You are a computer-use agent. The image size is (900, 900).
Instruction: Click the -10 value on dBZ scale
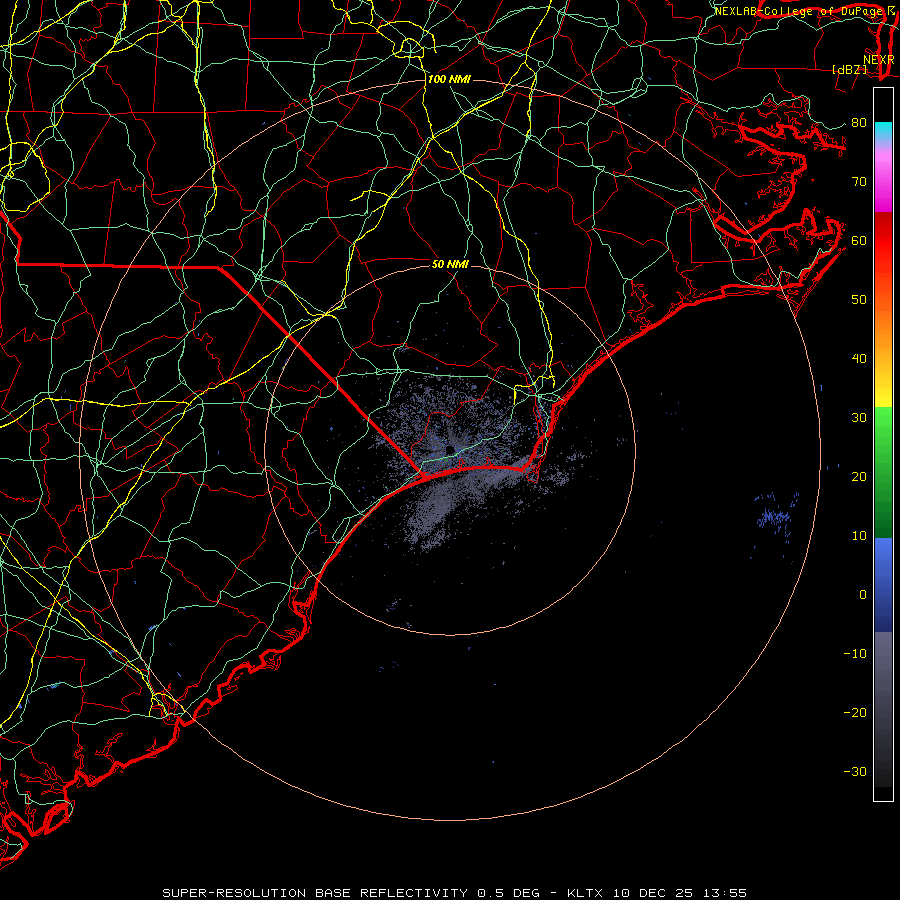(855, 654)
